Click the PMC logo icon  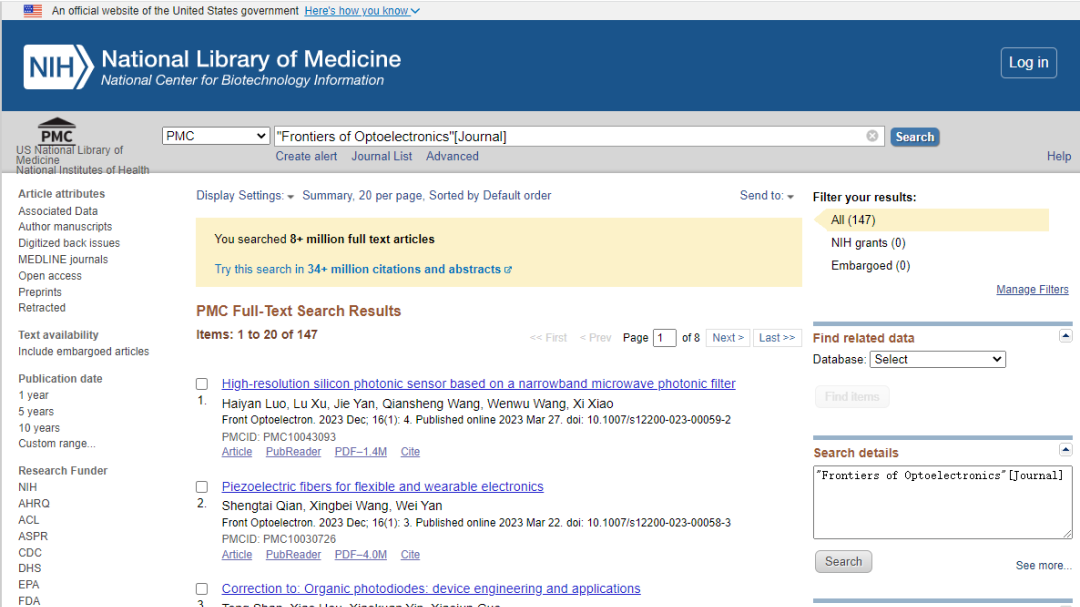[56, 131]
